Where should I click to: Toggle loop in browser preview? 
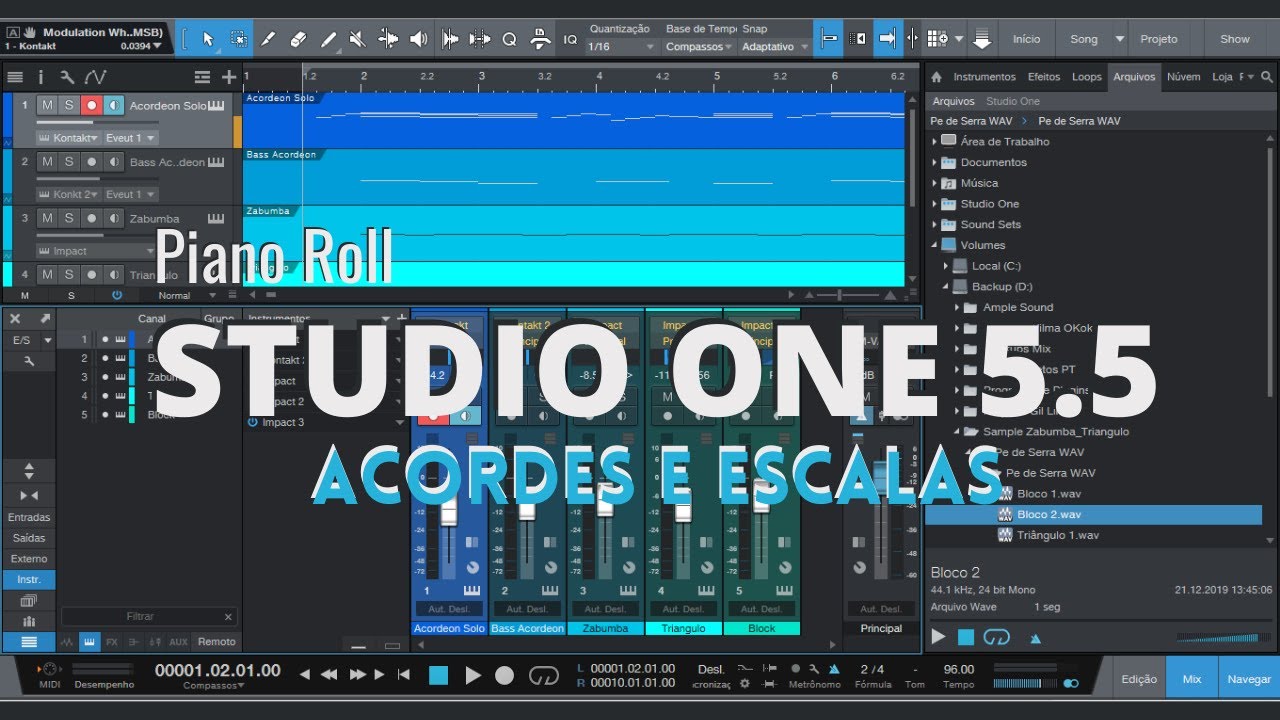pyautogui.click(x=997, y=637)
